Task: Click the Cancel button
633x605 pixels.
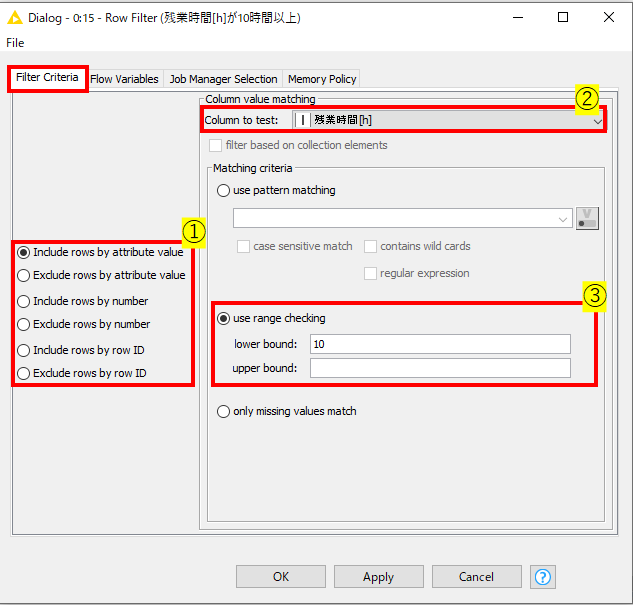Action: click(x=476, y=577)
